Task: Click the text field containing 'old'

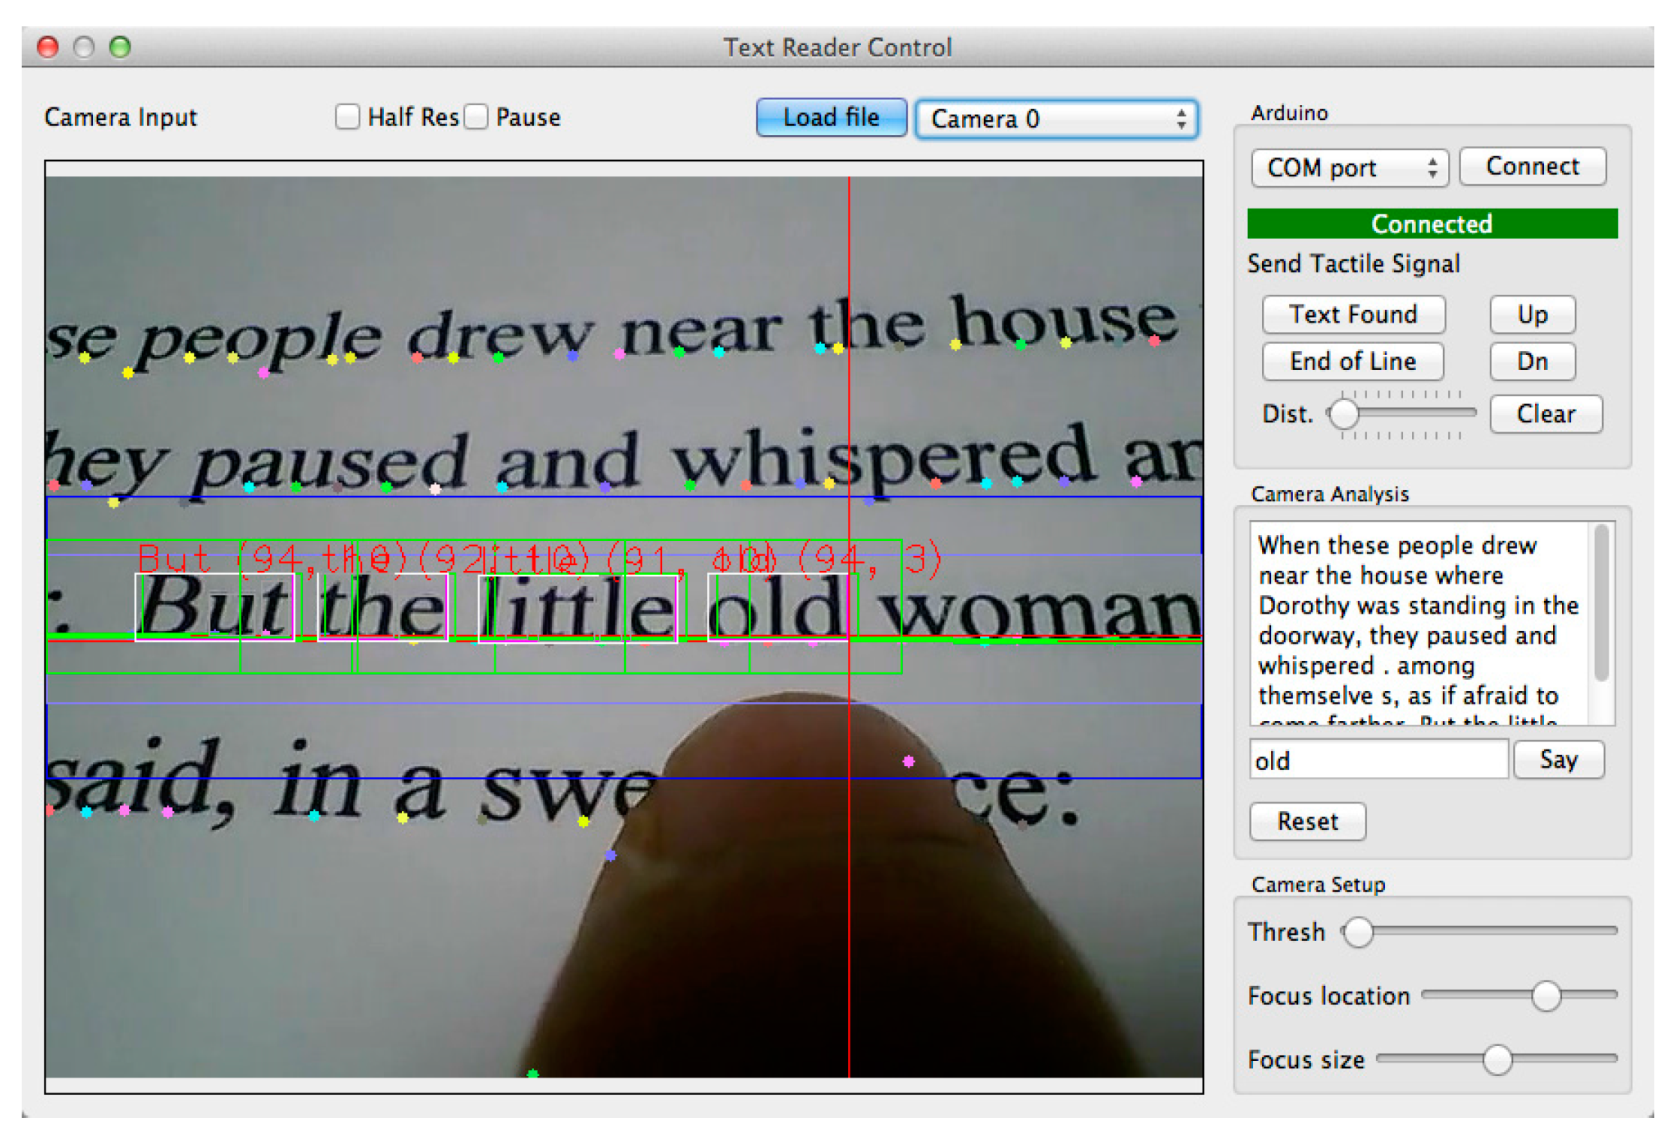Action: coord(1377,760)
